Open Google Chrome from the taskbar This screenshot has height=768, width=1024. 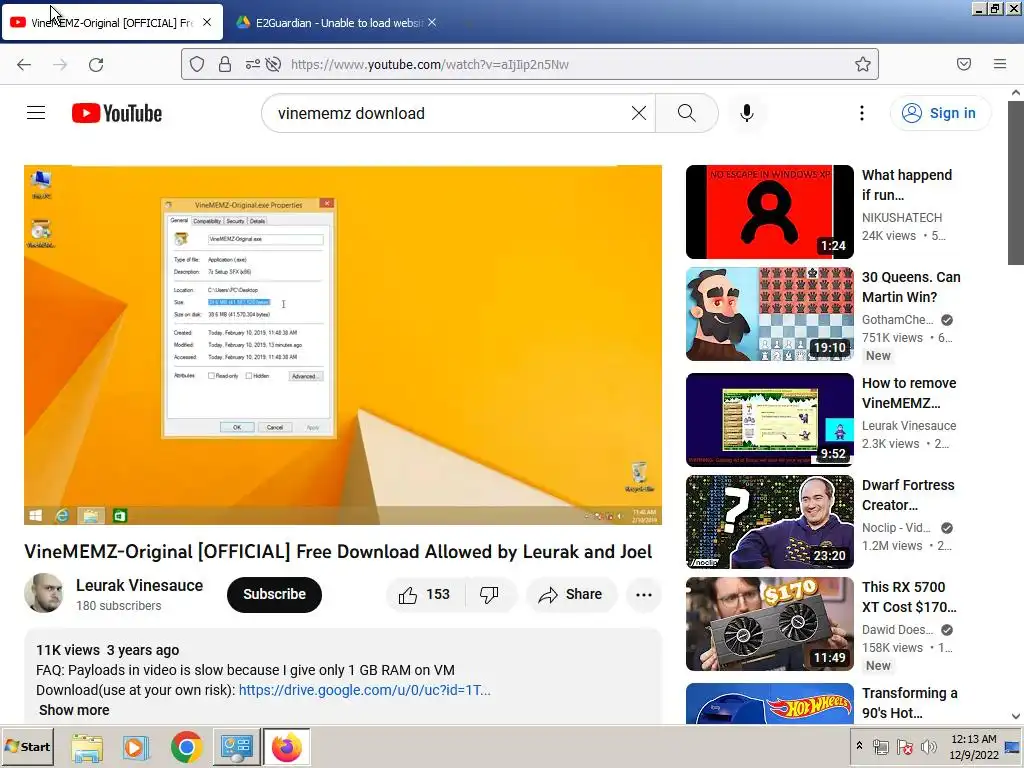[x=187, y=747]
